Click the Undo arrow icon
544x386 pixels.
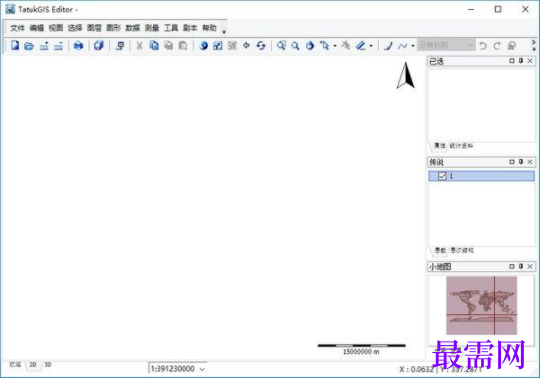point(483,45)
